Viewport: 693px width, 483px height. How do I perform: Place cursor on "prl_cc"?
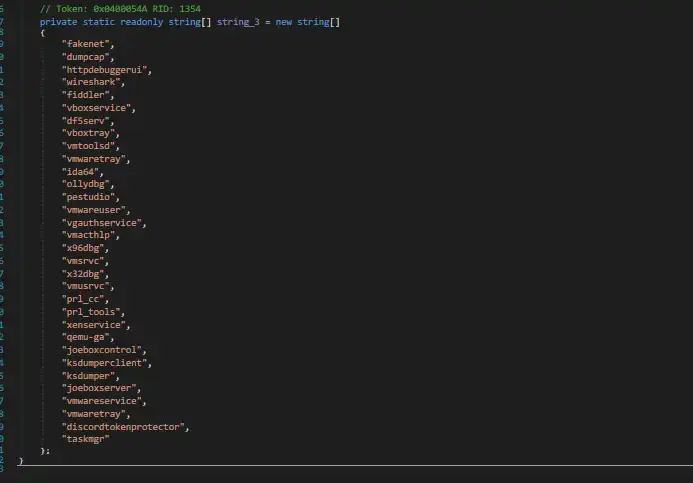[x=83, y=299]
